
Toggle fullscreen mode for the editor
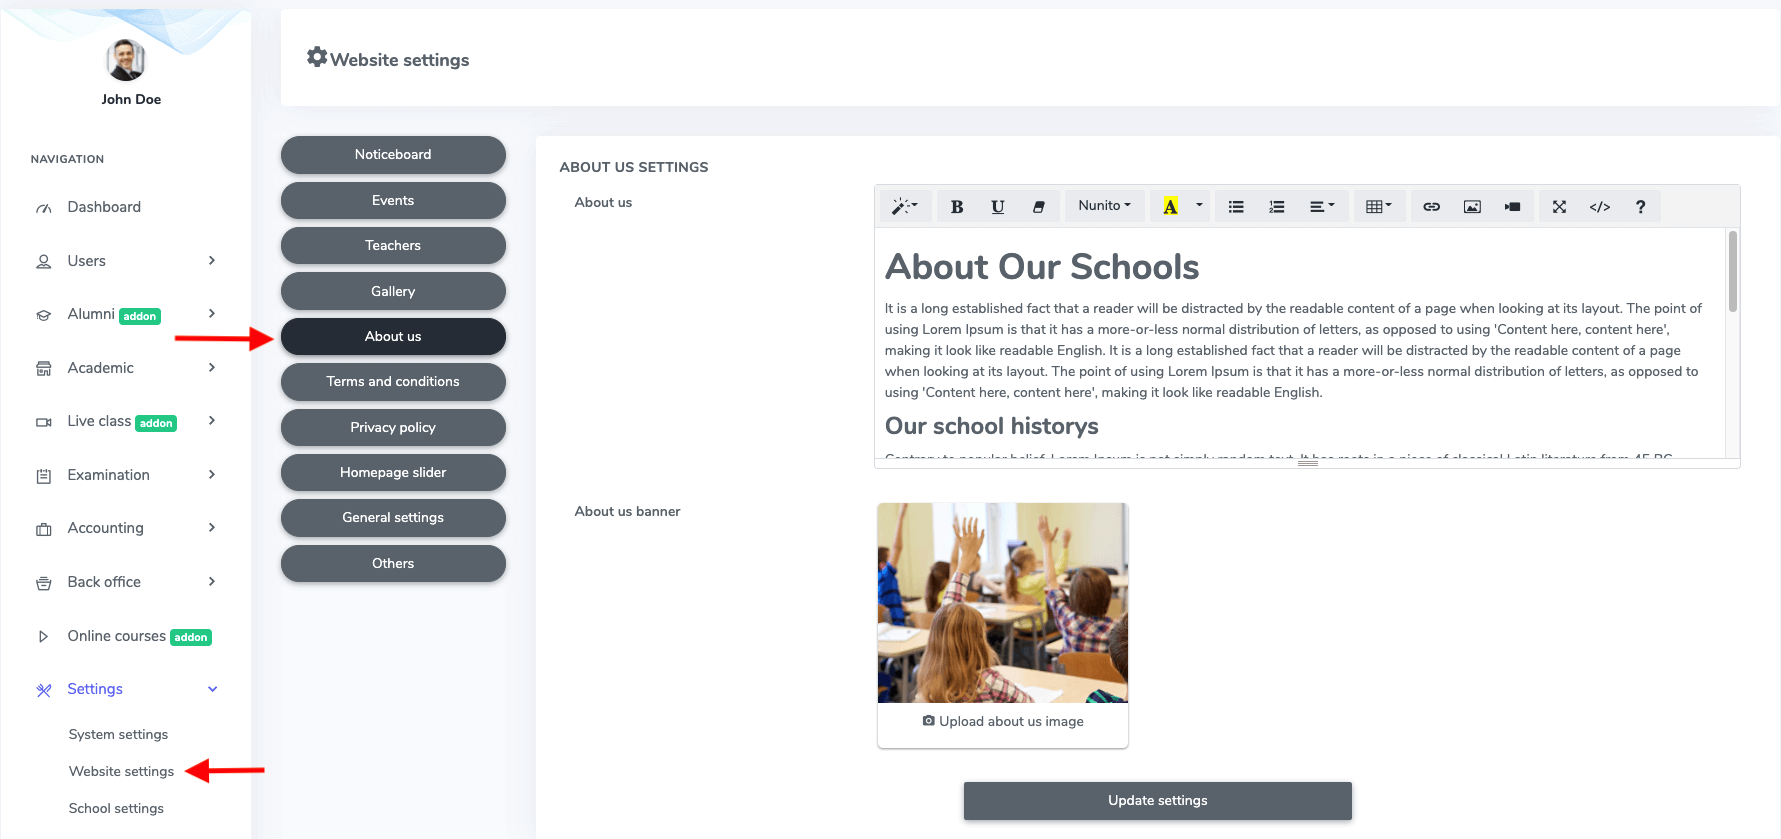tap(1559, 207)
